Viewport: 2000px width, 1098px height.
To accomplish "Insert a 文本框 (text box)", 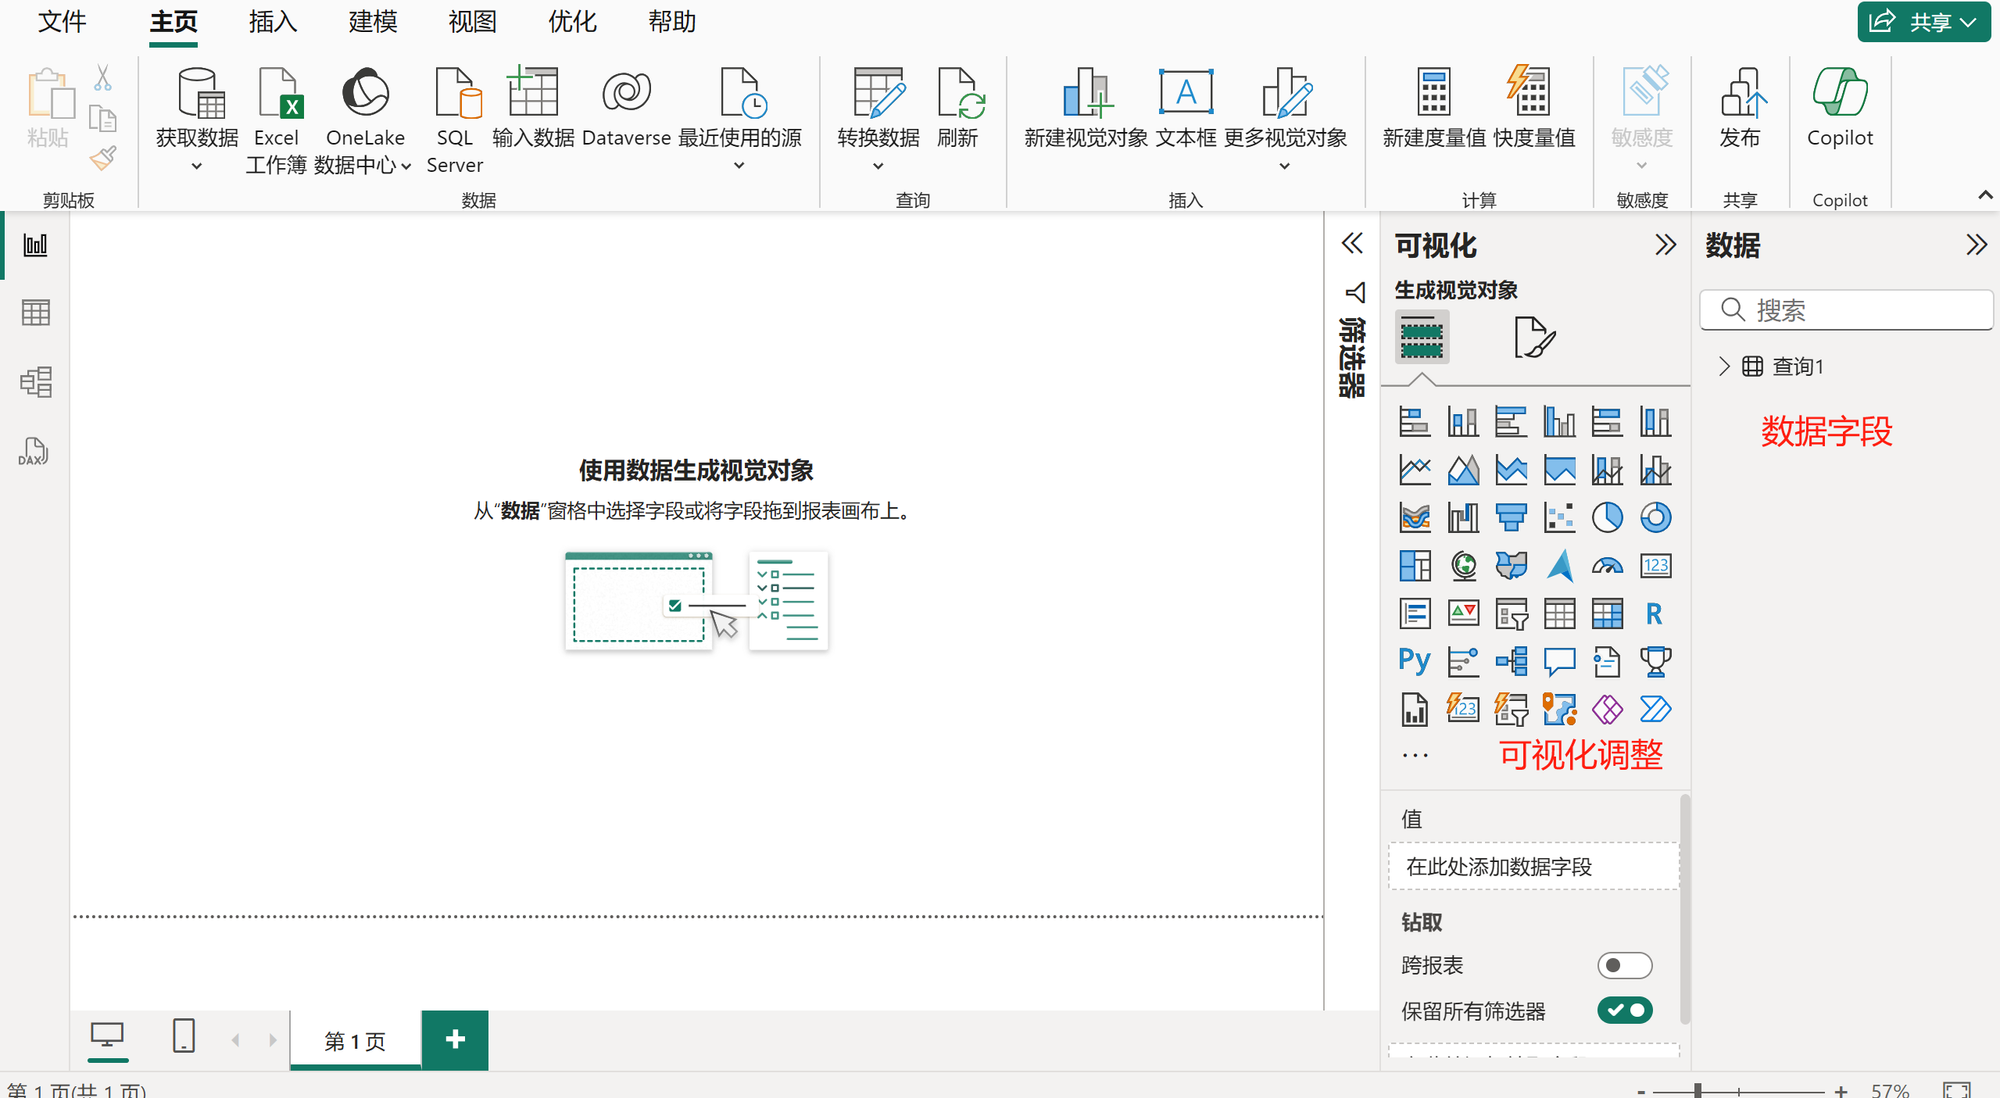I will (x=1186, y=108).
